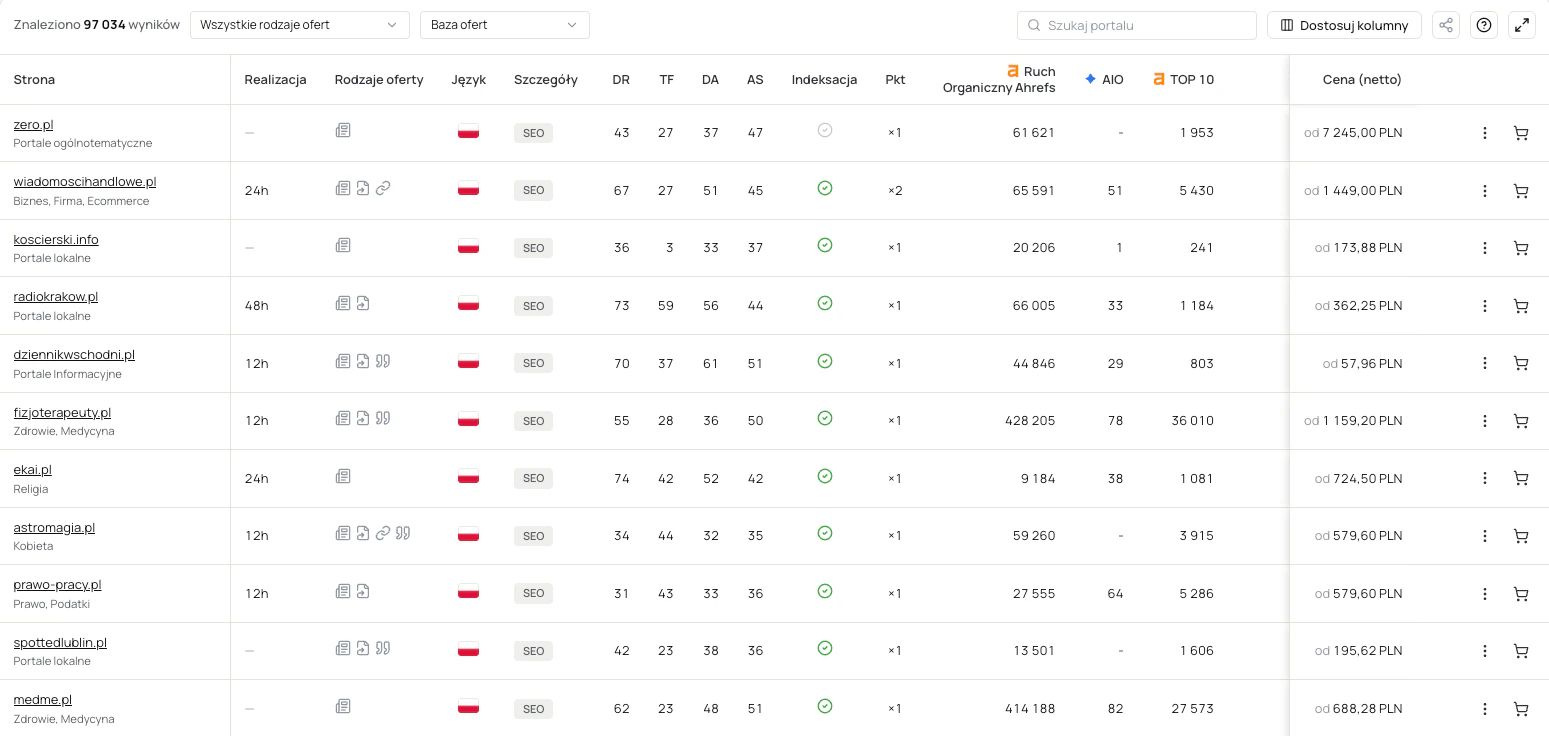Image resolution: width=1549 pixels, height=736 pixels.
Task: Click the Polish flag for radiokrakow.pl
Action: [468, 303]
